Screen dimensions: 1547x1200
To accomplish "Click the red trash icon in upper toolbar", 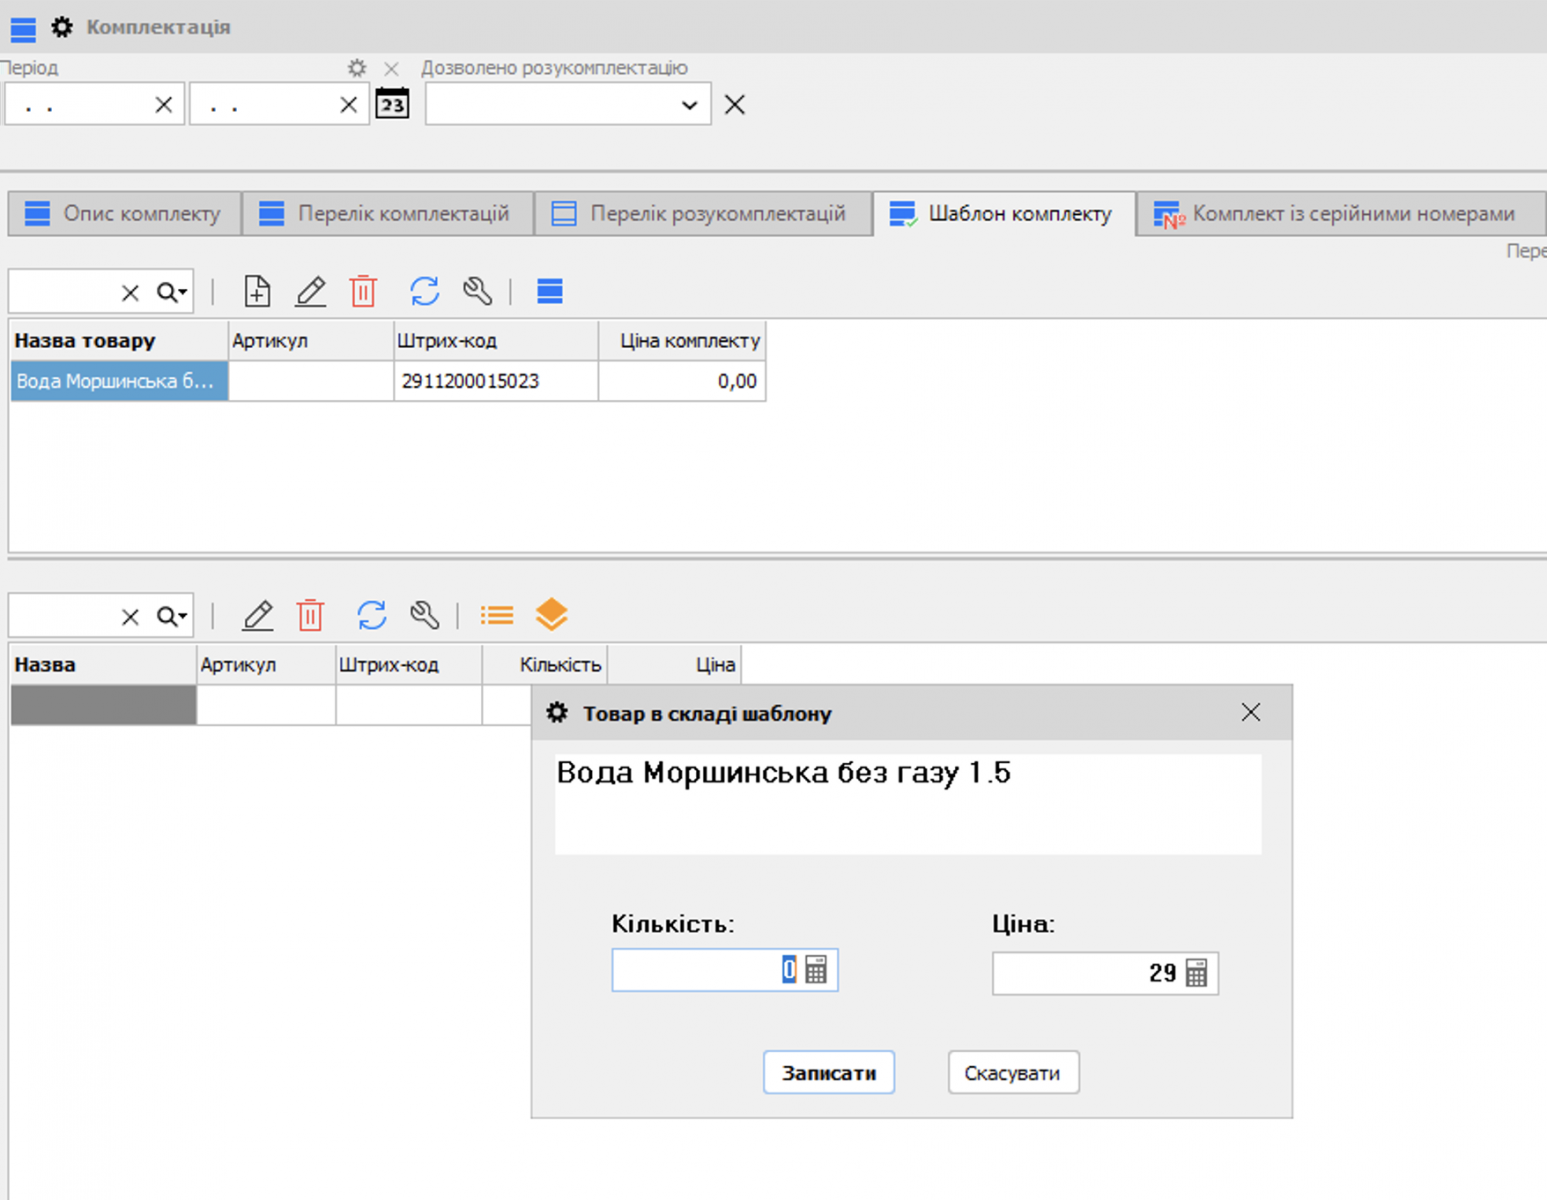I will tap(363, 291).
